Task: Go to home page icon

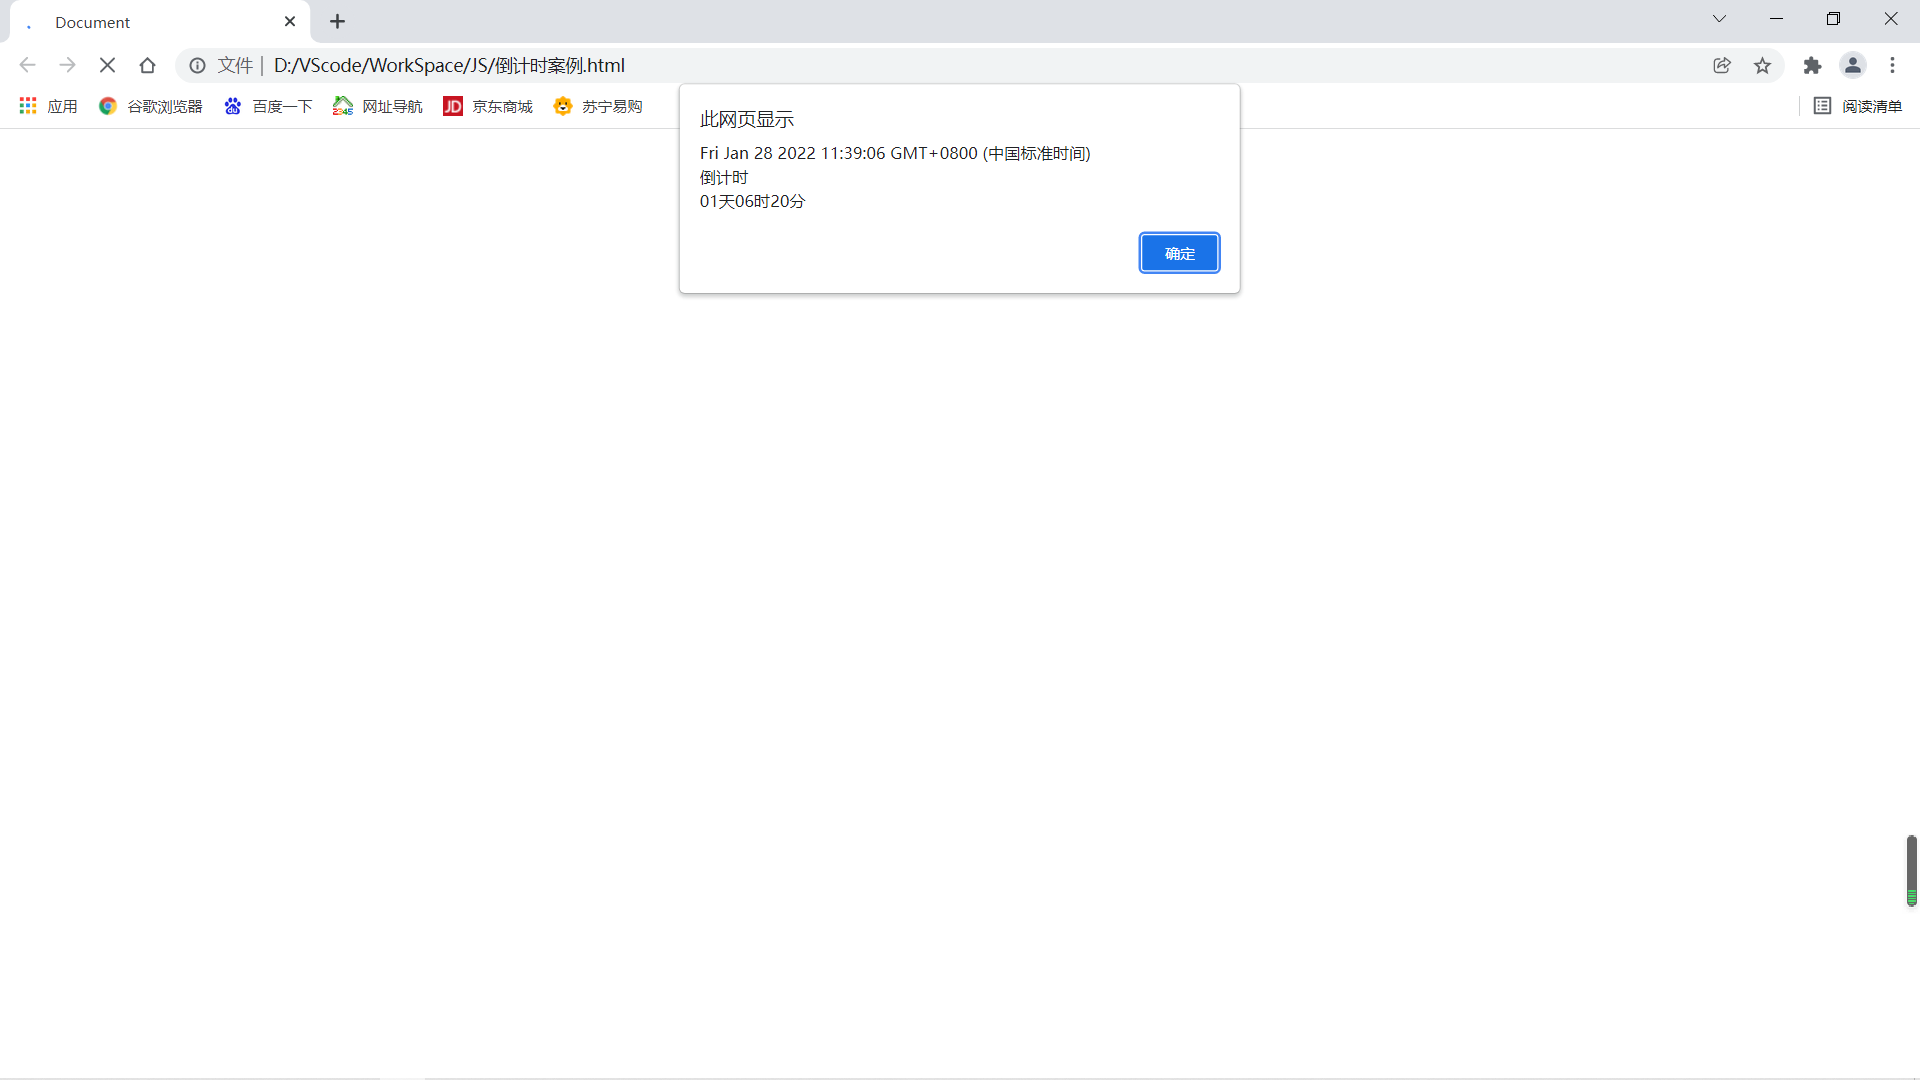Action: tap(148, 65)
